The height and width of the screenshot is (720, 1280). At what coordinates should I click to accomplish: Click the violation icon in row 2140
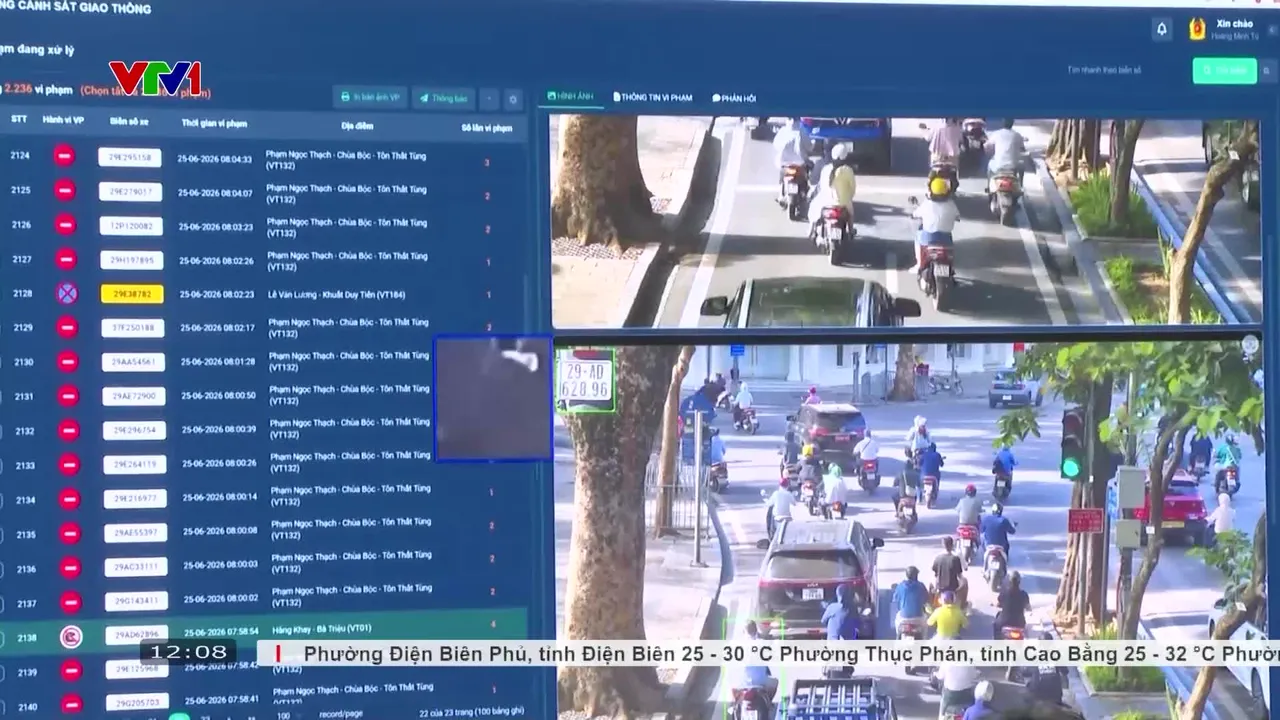(x=70, y=704)
